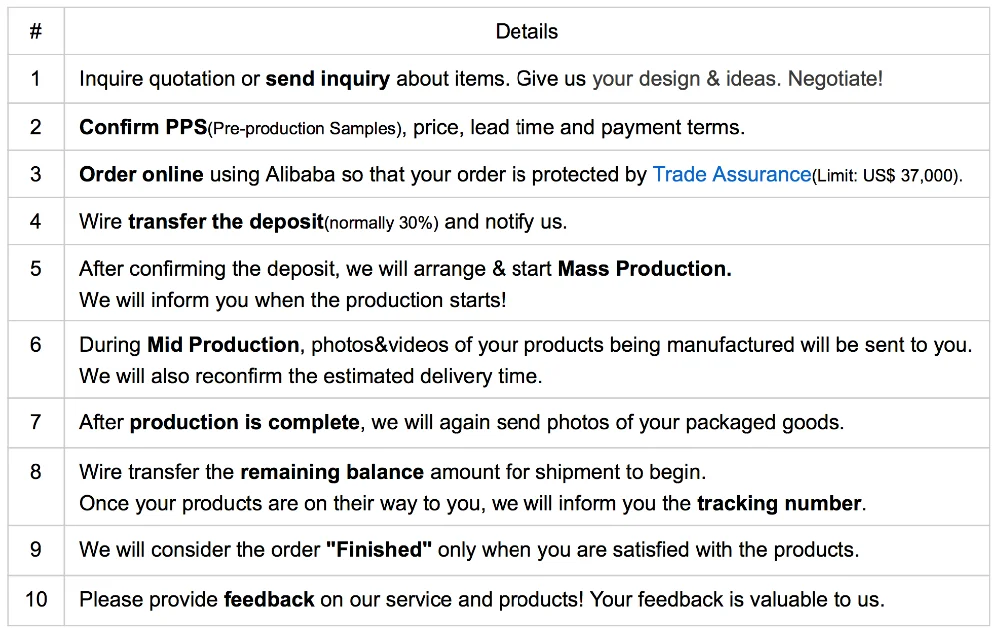Click the Trade Assurance link
The image size is (1000, 634).
pos(731,174)
